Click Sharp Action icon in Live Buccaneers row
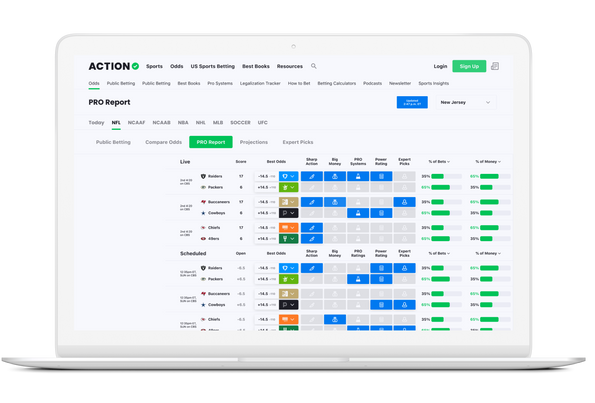The width and height of the screenshot is (595, 403). [x=312, y=202]
